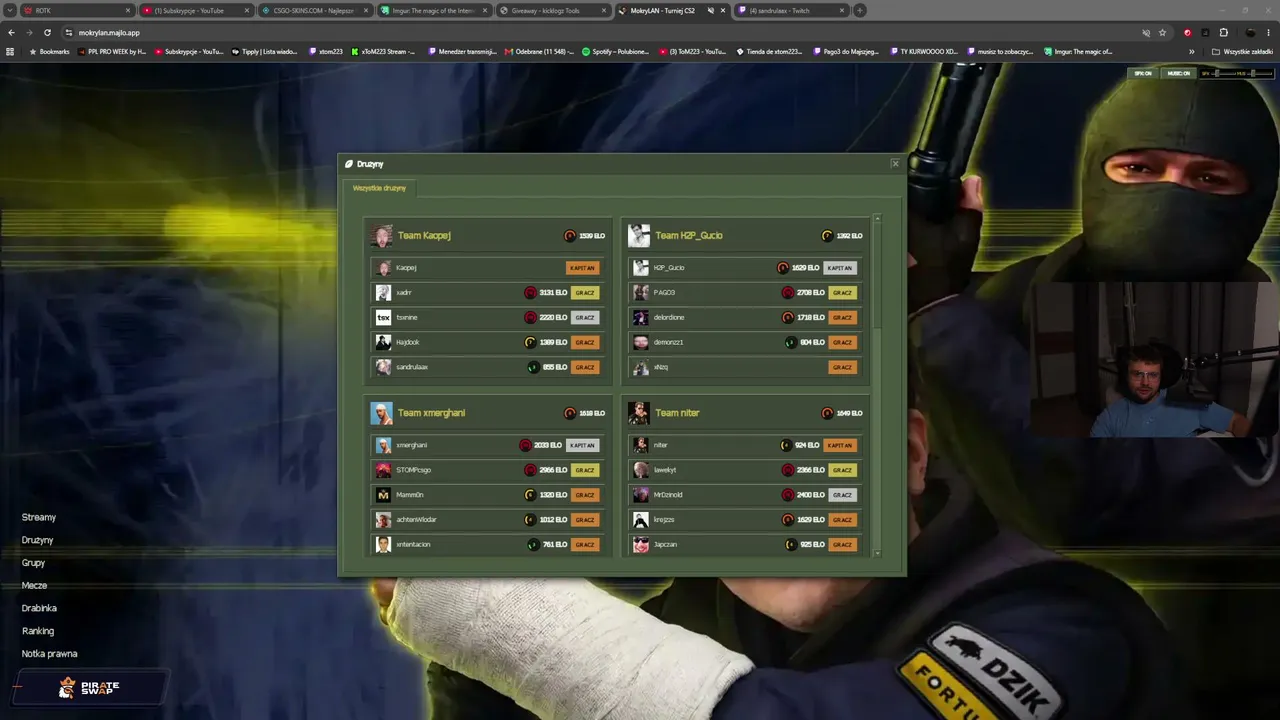Click krejzzs's player avatar
Viewport: 1280px width, 720px height.
coord(641,520)
